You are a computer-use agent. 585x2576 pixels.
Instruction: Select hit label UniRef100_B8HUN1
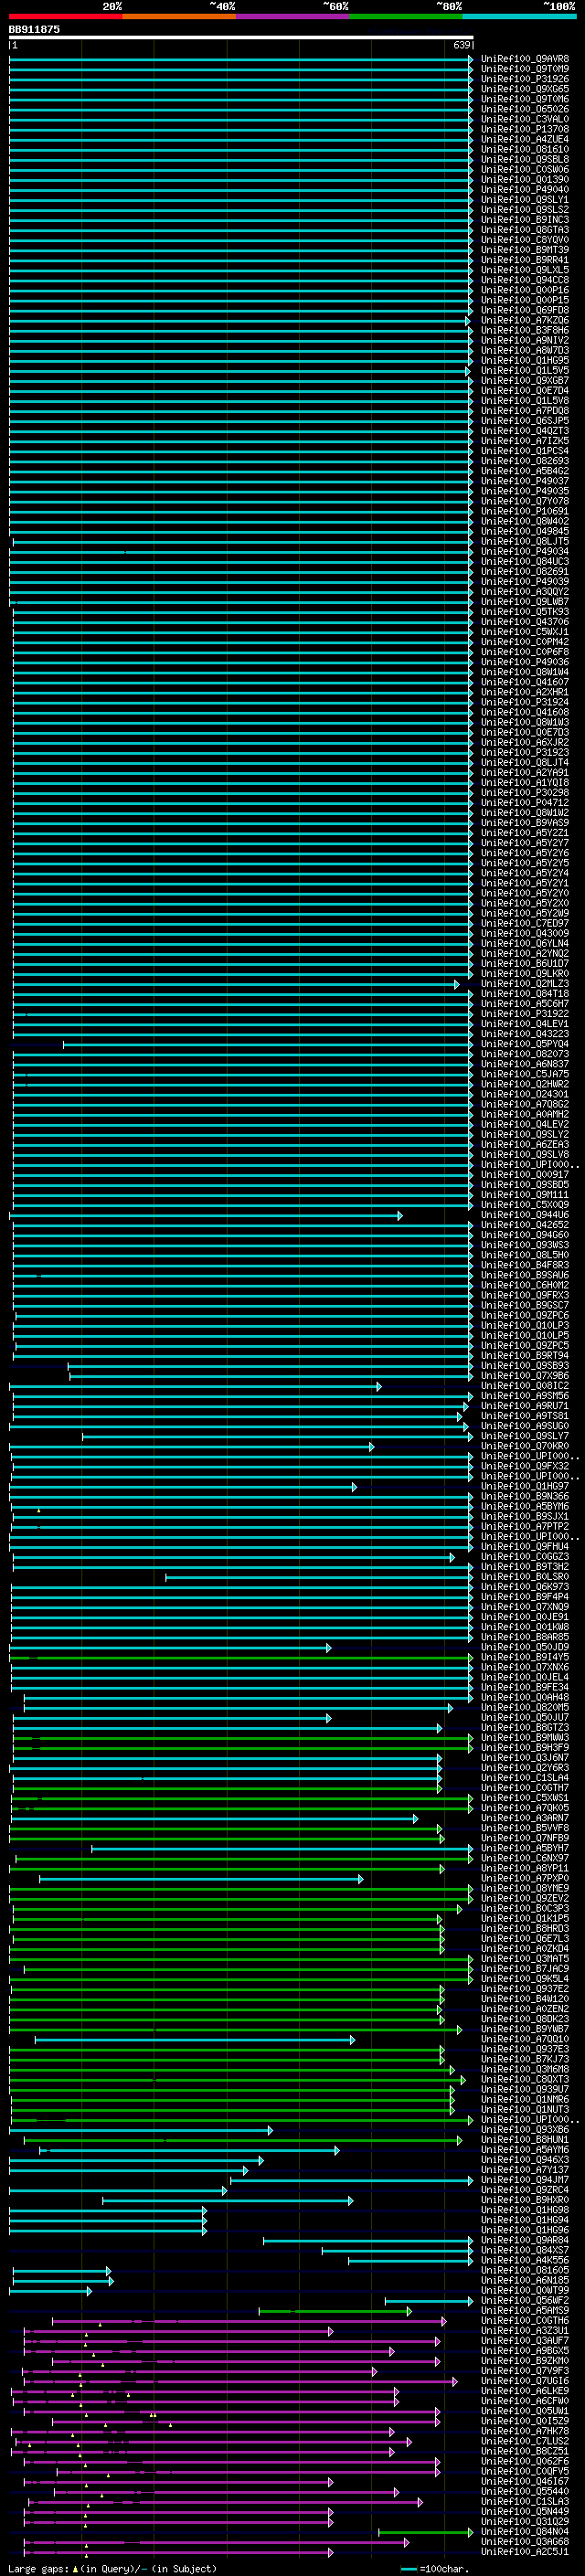pyautogui.click(x=524, y=2139)
